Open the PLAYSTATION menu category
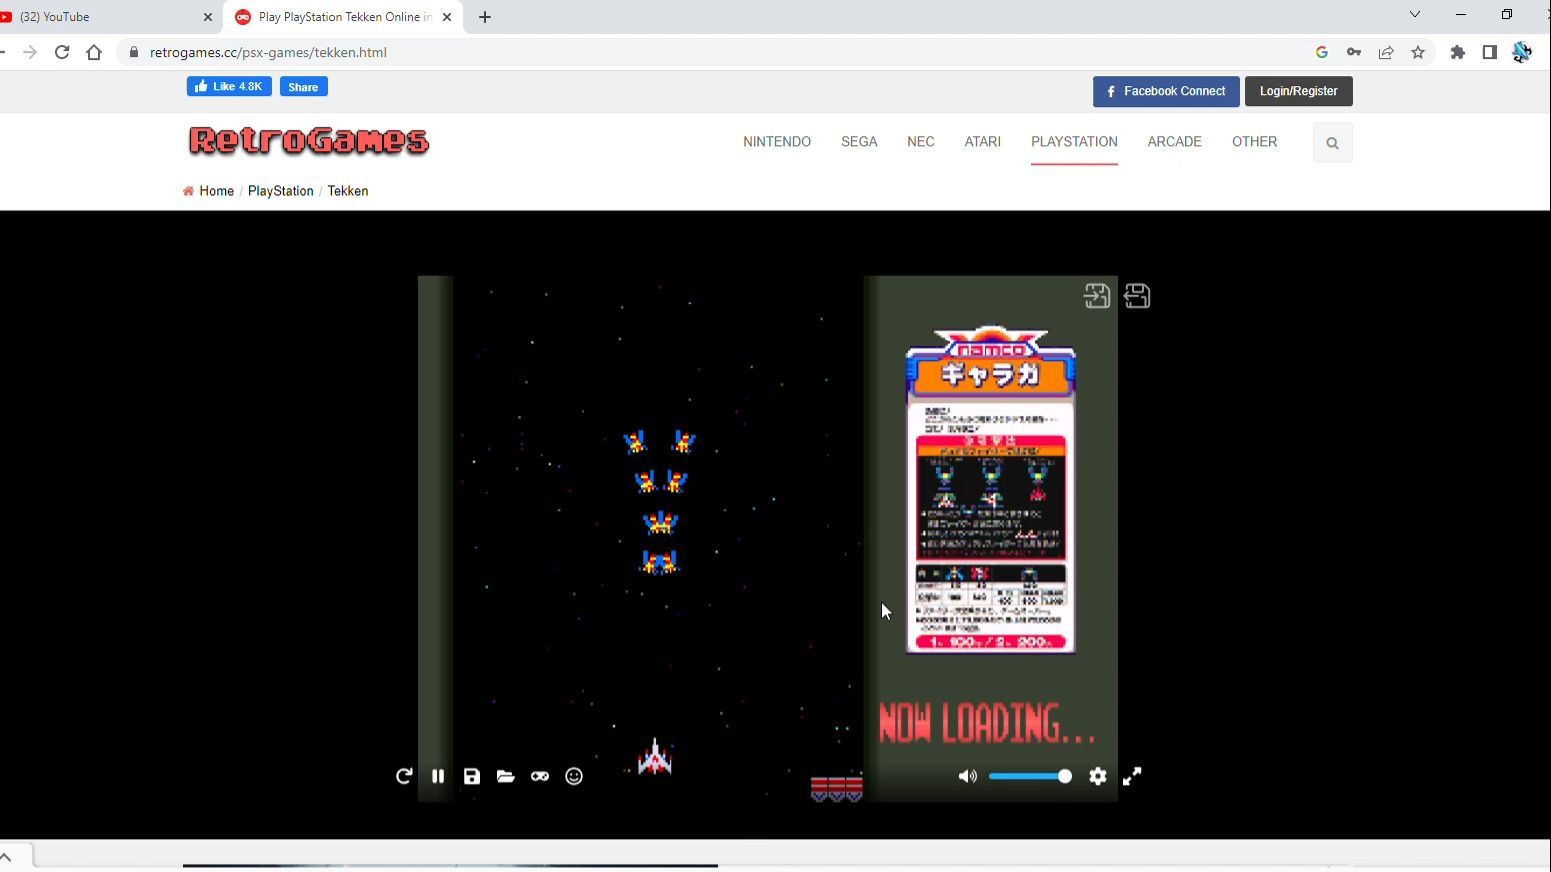The height and width of the screenshot is (872, 1551). pos(1074,142)
